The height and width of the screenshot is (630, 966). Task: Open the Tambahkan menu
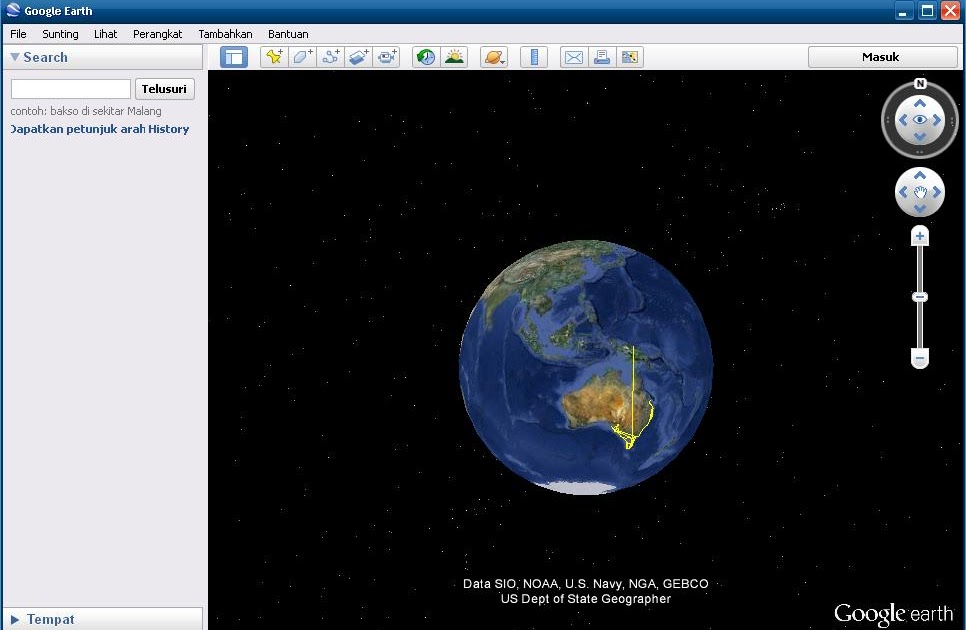(225, 34)
